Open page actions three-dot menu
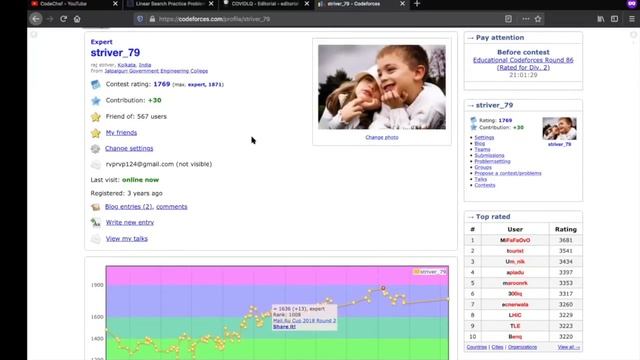The height and width of the screenshot is (360, 640). (526, 19)
